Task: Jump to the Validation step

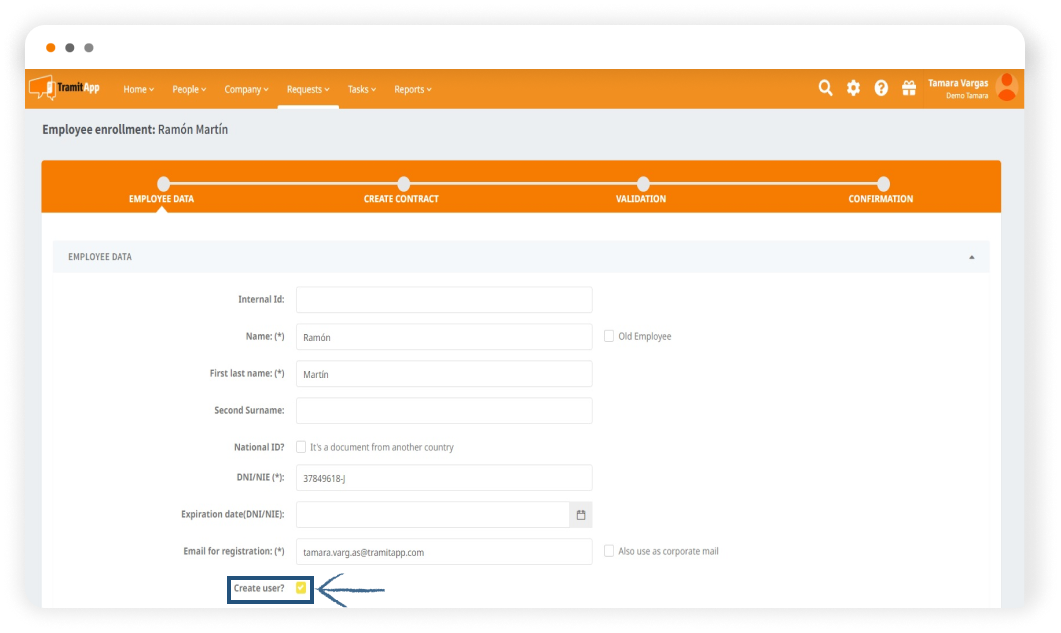Action: coord(643,184)
